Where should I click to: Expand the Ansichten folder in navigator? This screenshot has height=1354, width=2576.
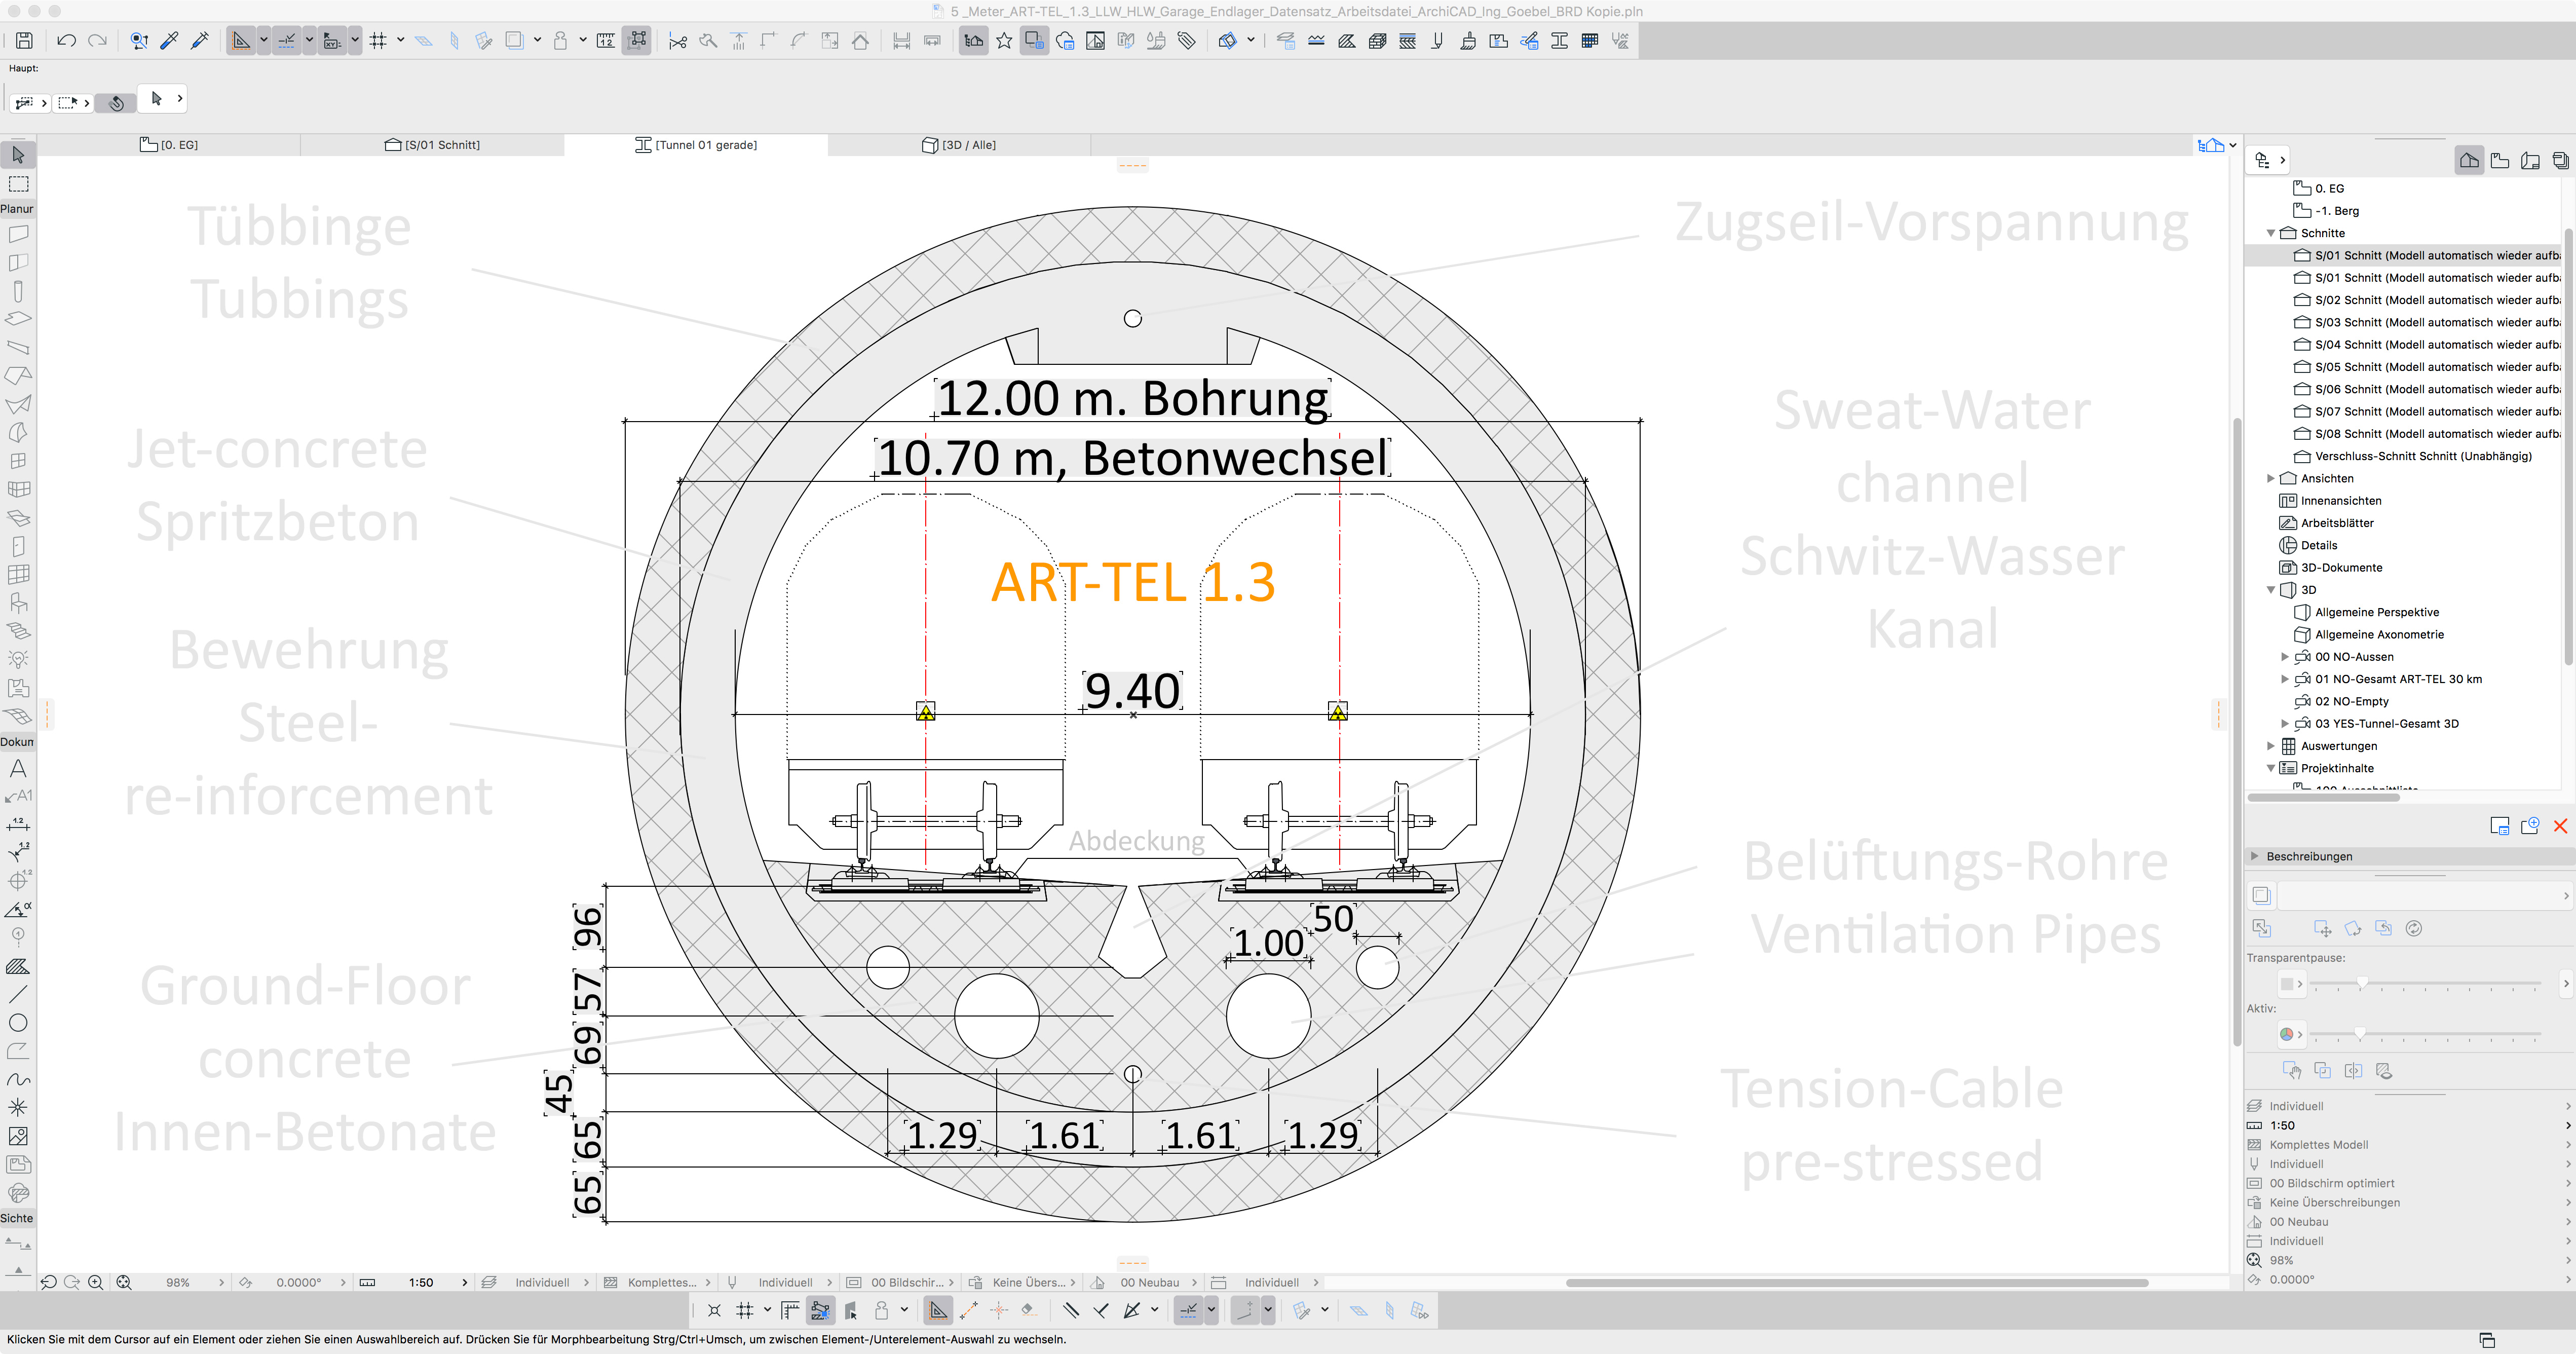(x=2271, y=478)
